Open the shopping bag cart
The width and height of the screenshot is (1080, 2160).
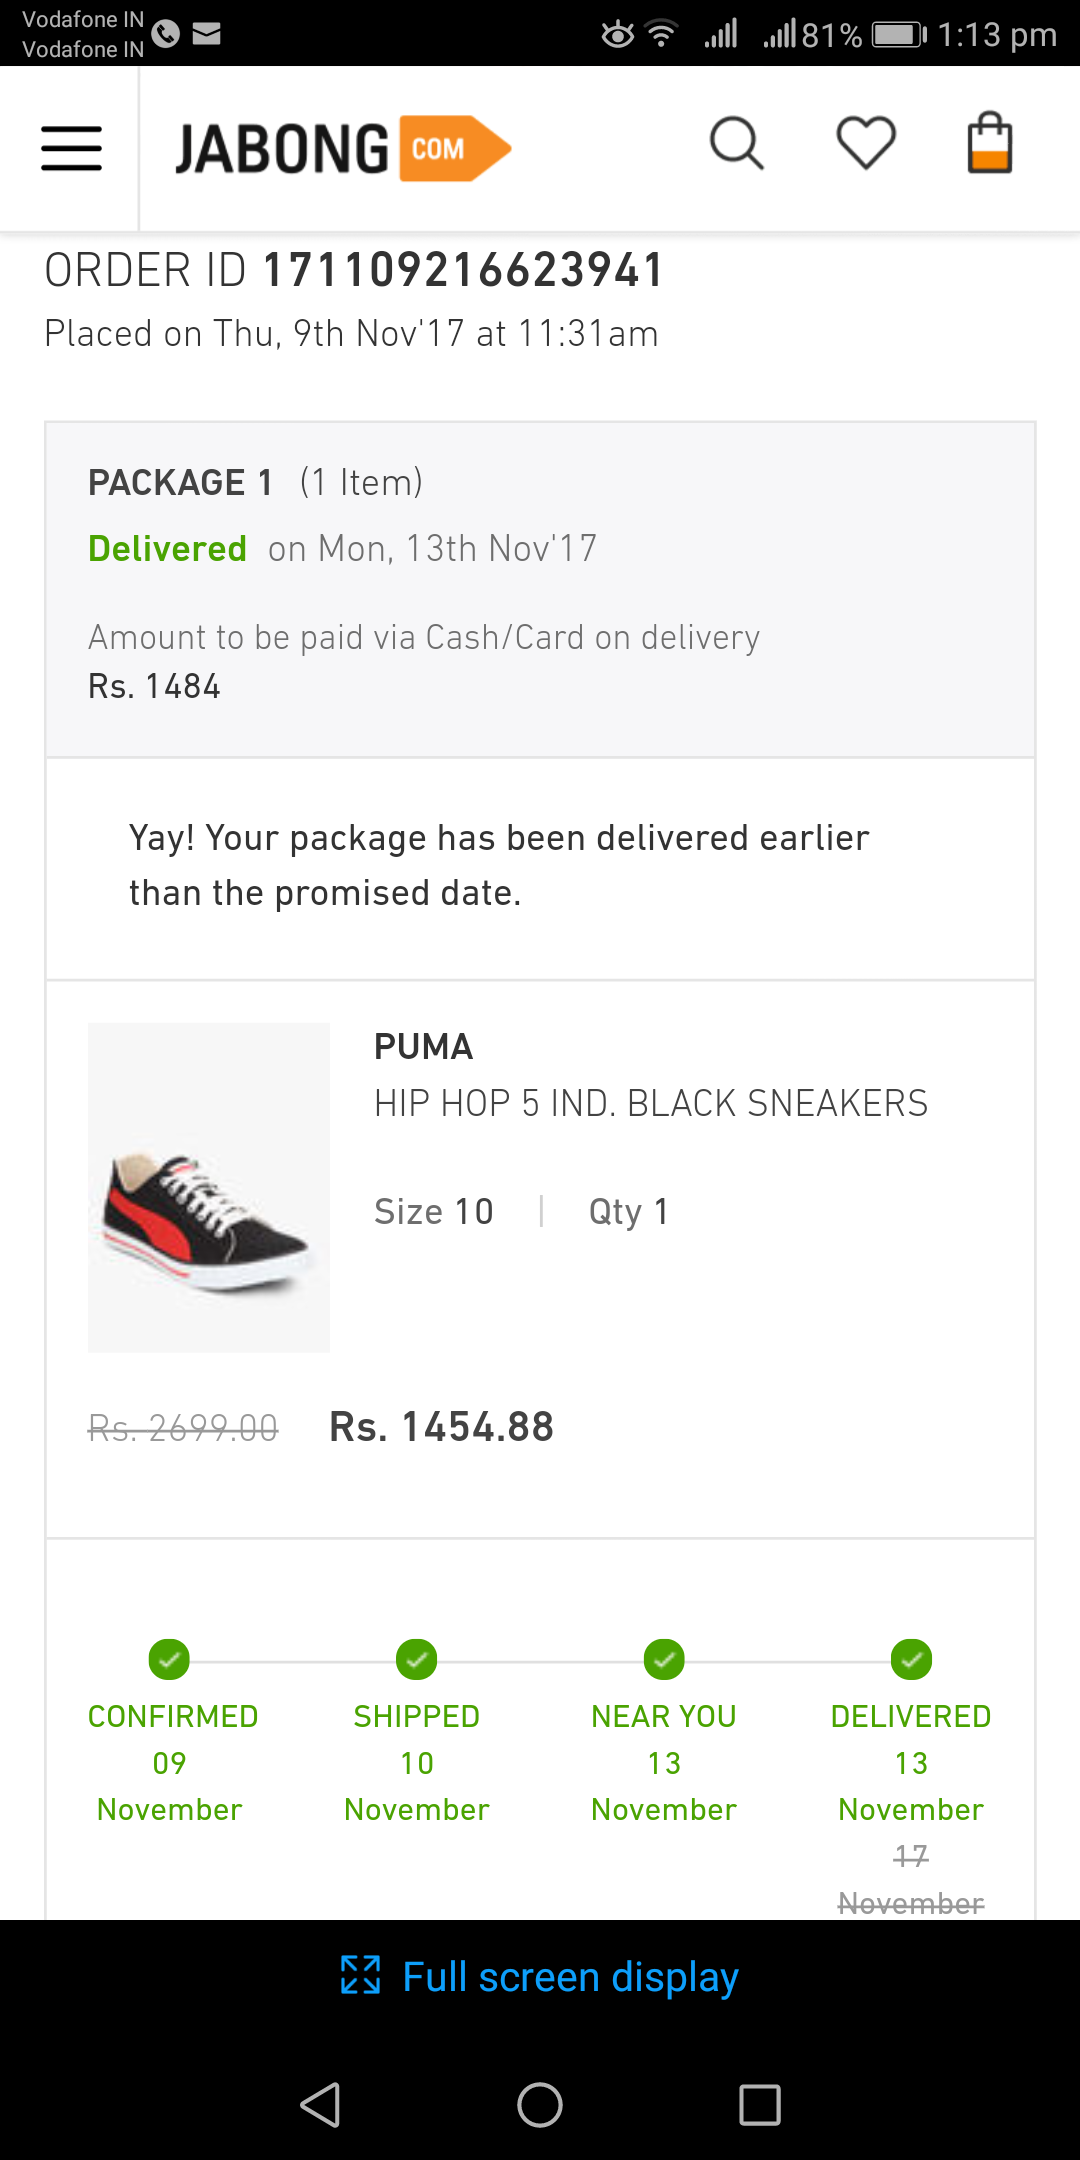[x=990, y=143]
